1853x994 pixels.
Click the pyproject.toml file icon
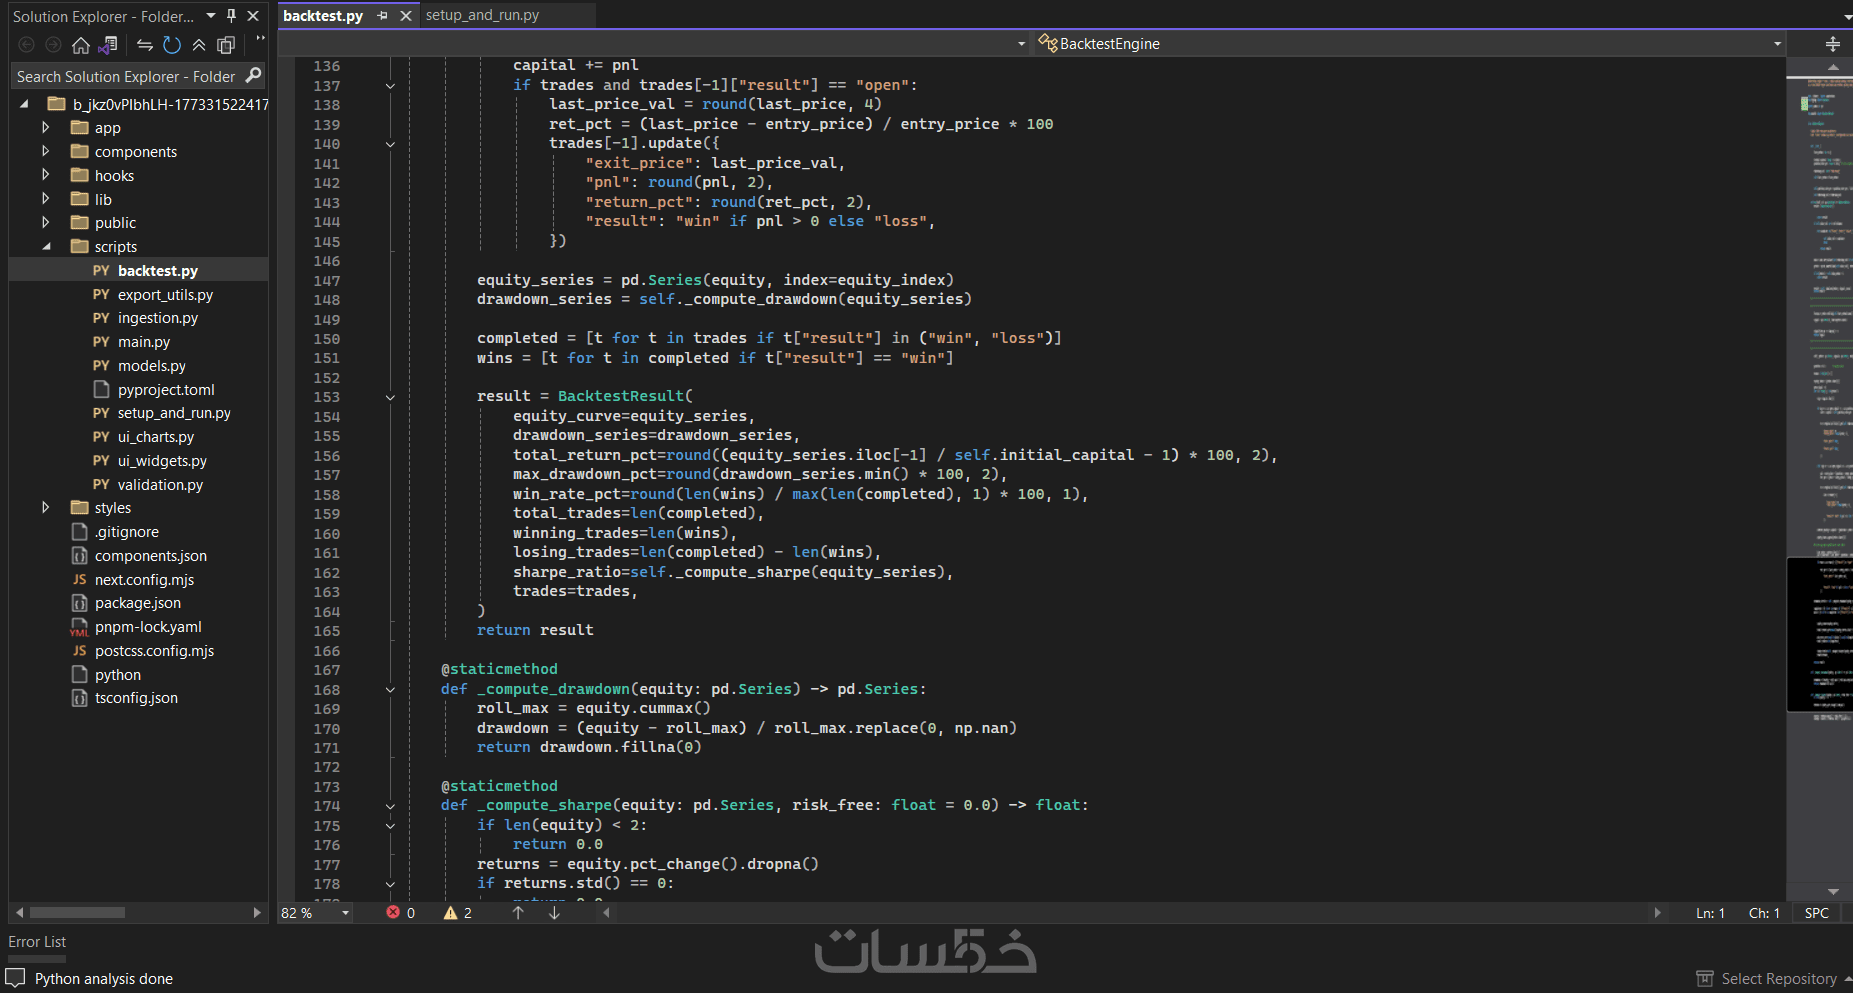coord(101,389)
